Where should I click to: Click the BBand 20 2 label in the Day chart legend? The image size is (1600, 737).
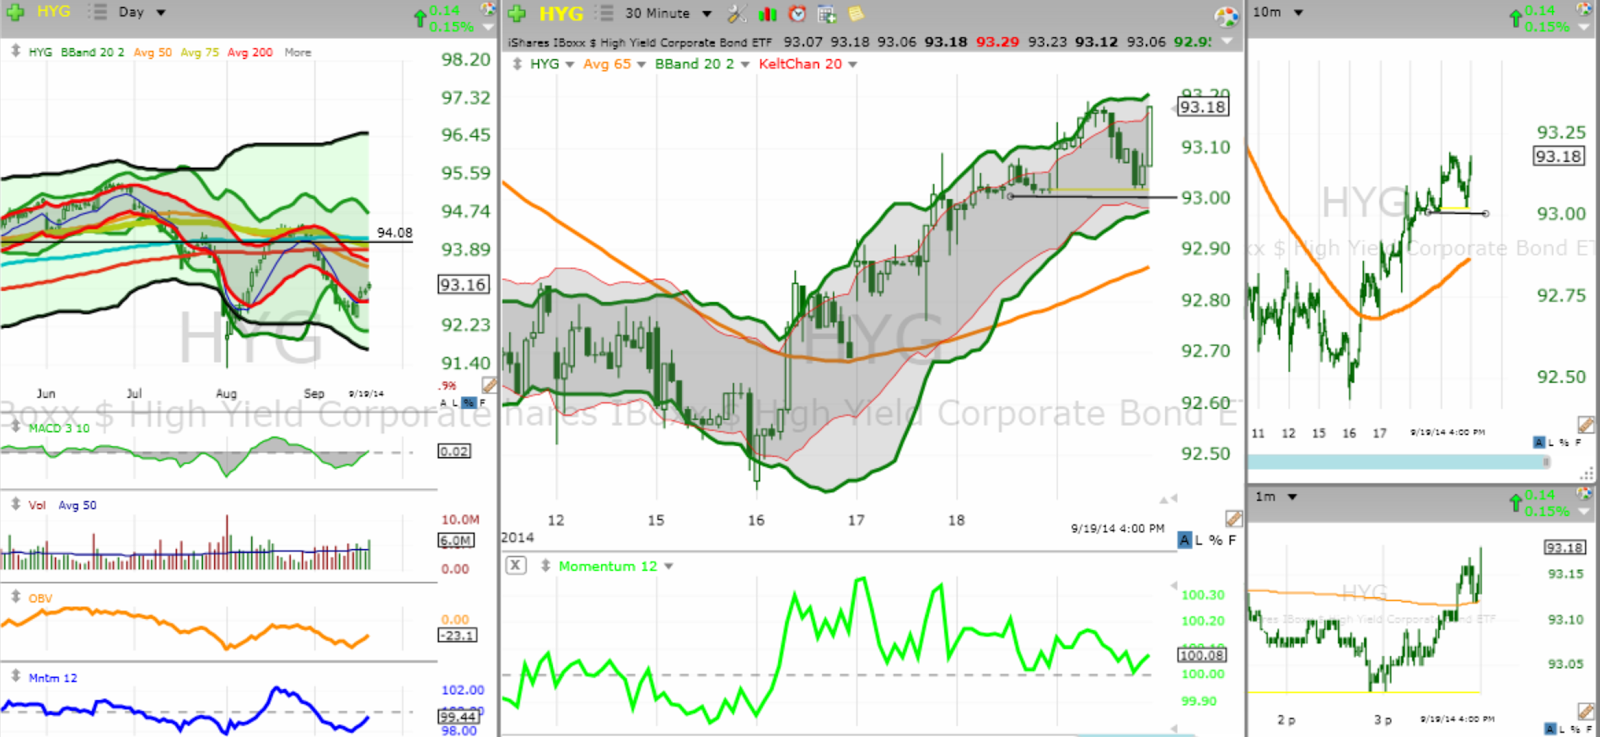pyautogui.click(x=92, y=52)
